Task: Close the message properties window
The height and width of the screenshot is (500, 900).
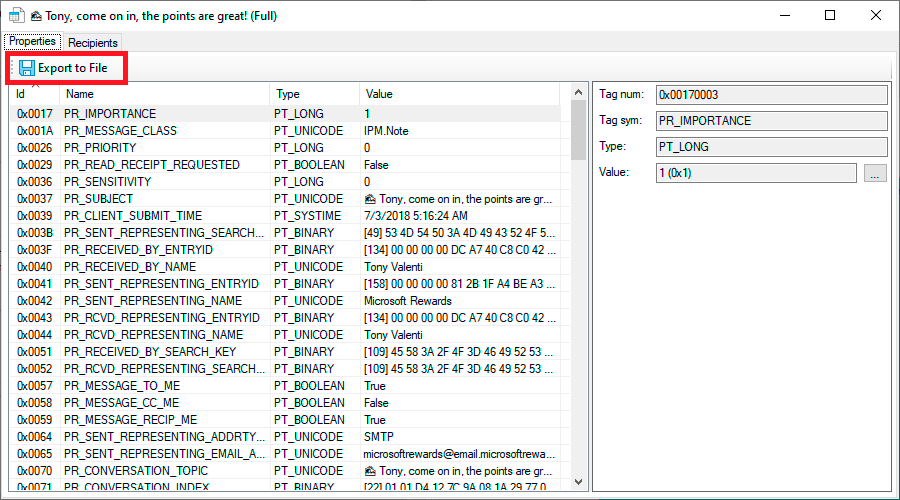Action: click(875, 15)
